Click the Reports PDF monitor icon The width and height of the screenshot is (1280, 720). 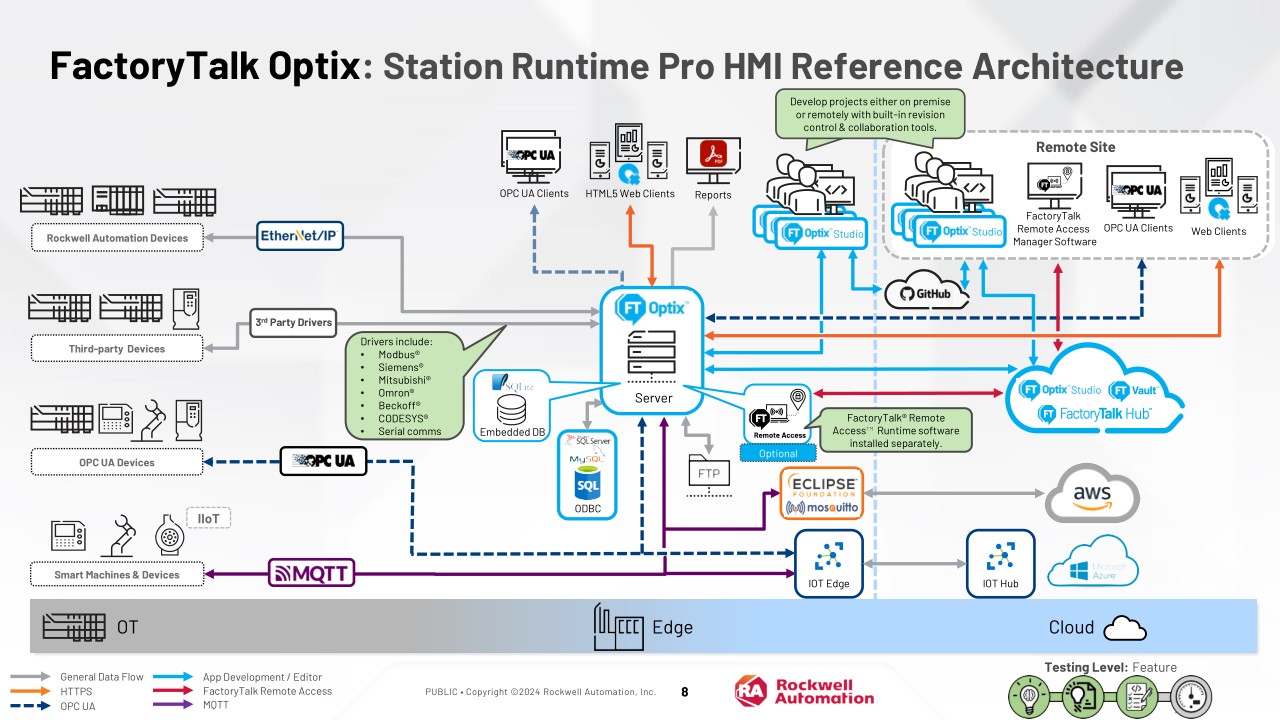(x=713, y=161)
